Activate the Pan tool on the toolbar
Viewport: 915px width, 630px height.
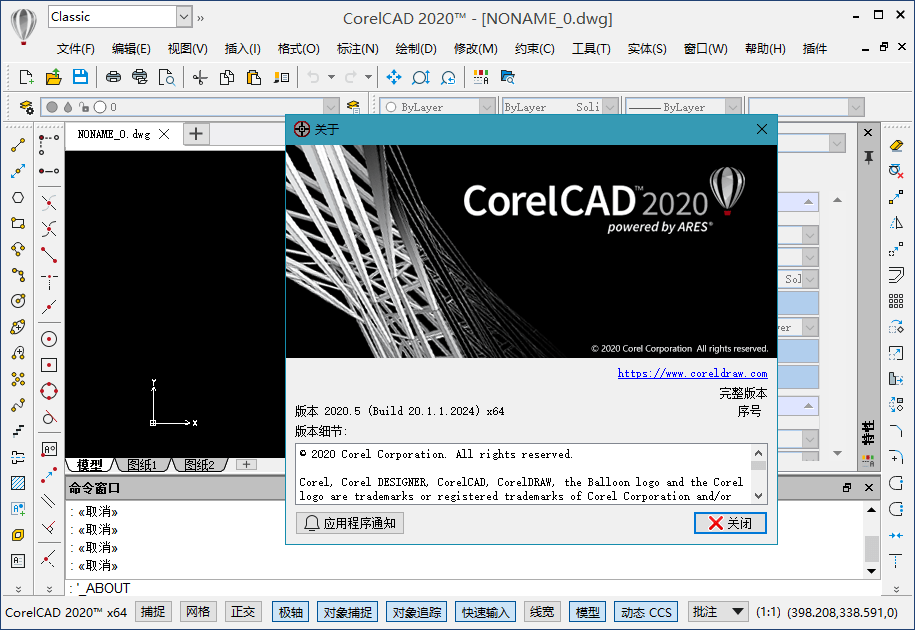(x=394, y=77)
